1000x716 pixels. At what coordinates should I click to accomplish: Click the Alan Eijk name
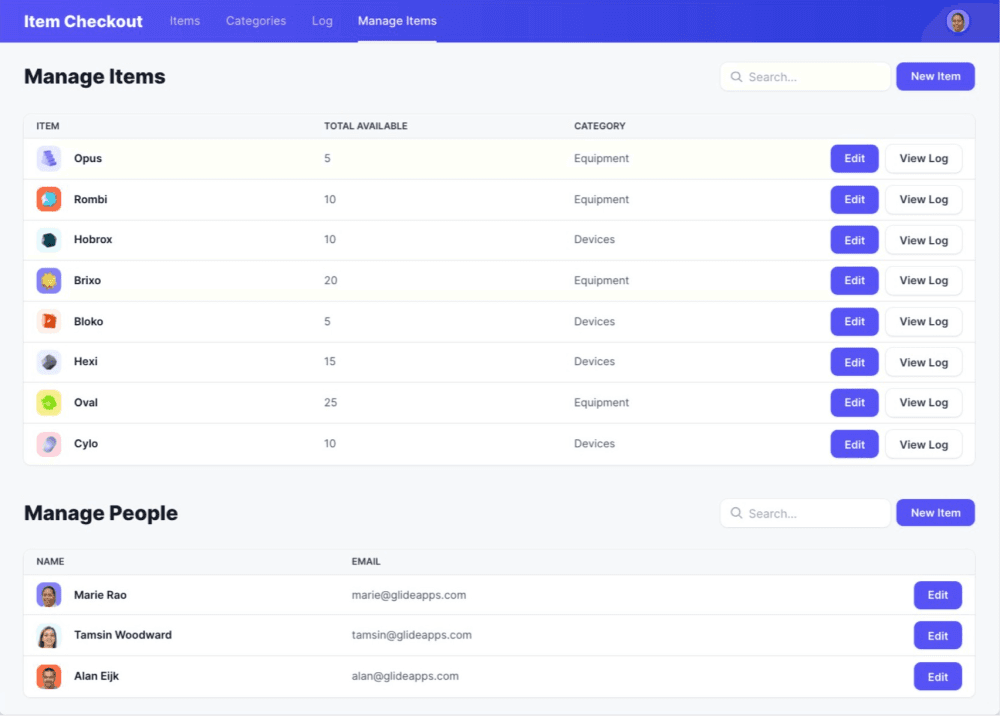point(96,676)
